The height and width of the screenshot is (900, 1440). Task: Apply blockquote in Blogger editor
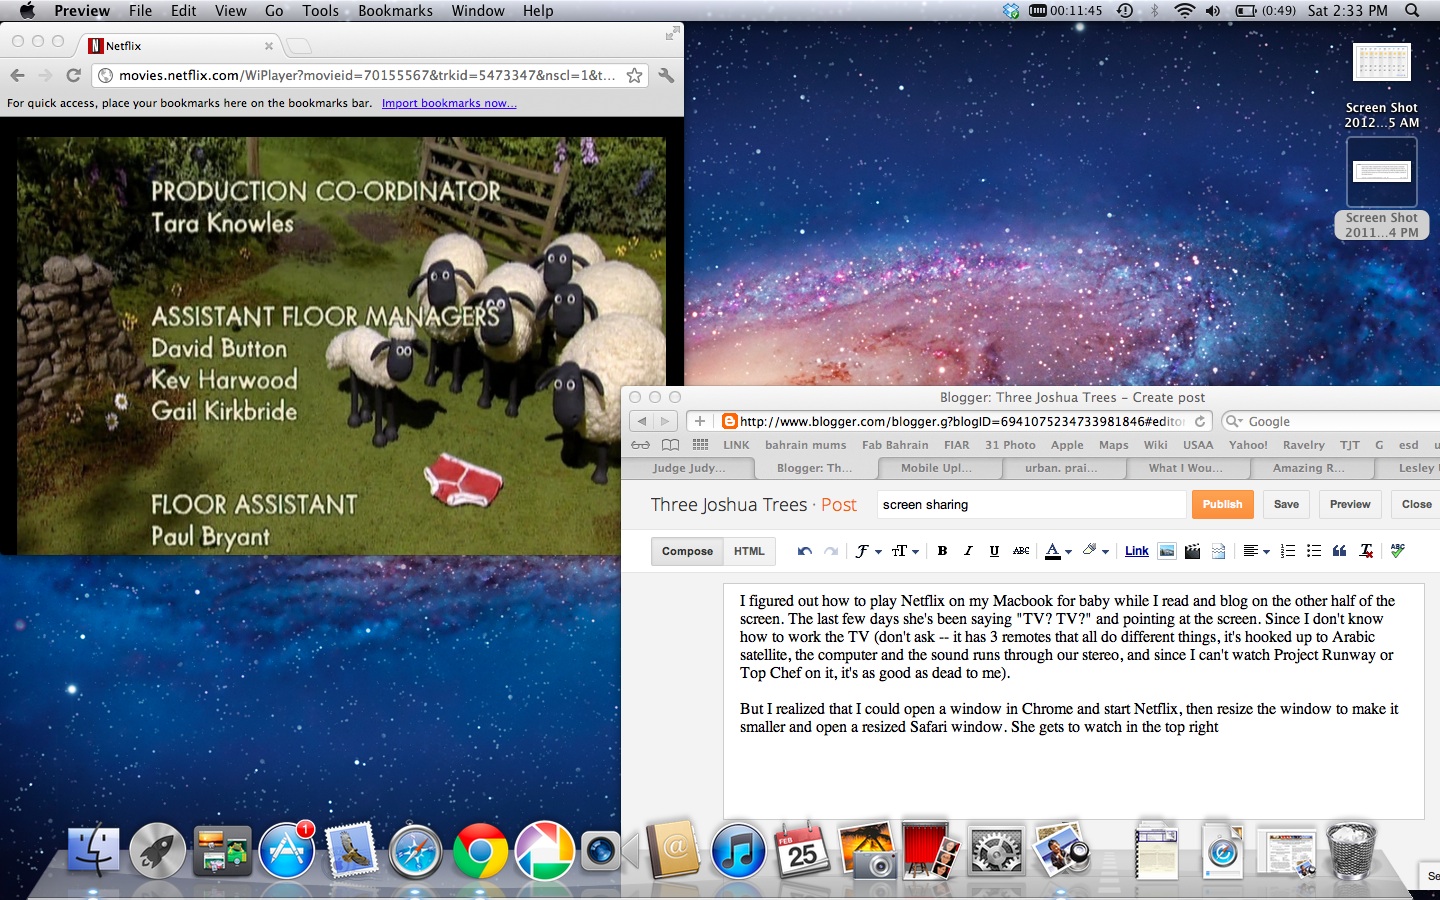pyautogui.click(x=1340, y=551)
